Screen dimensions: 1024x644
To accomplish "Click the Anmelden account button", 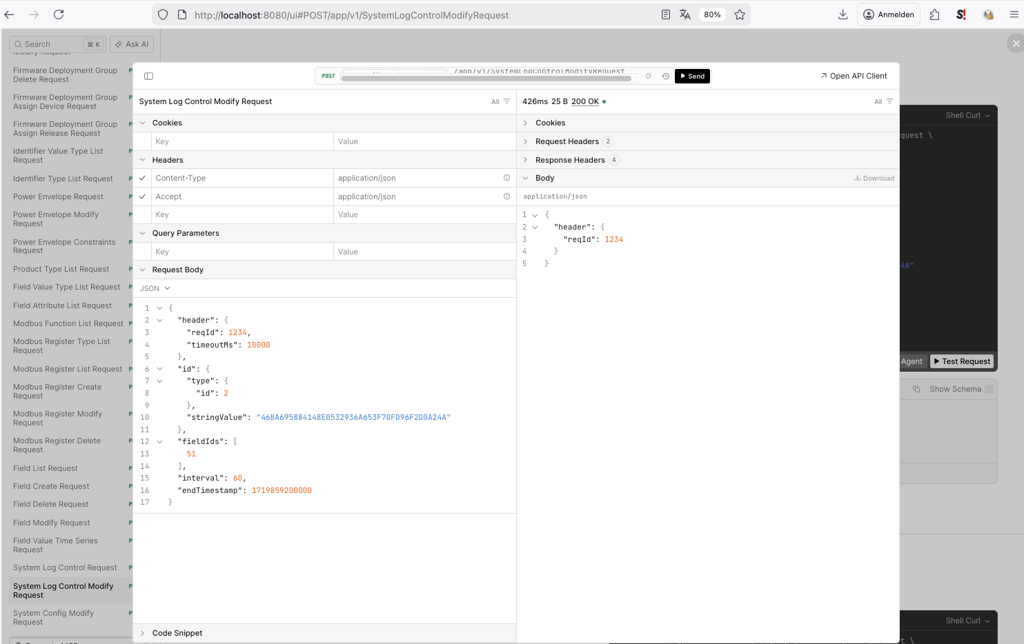I will tap(889, 14).
